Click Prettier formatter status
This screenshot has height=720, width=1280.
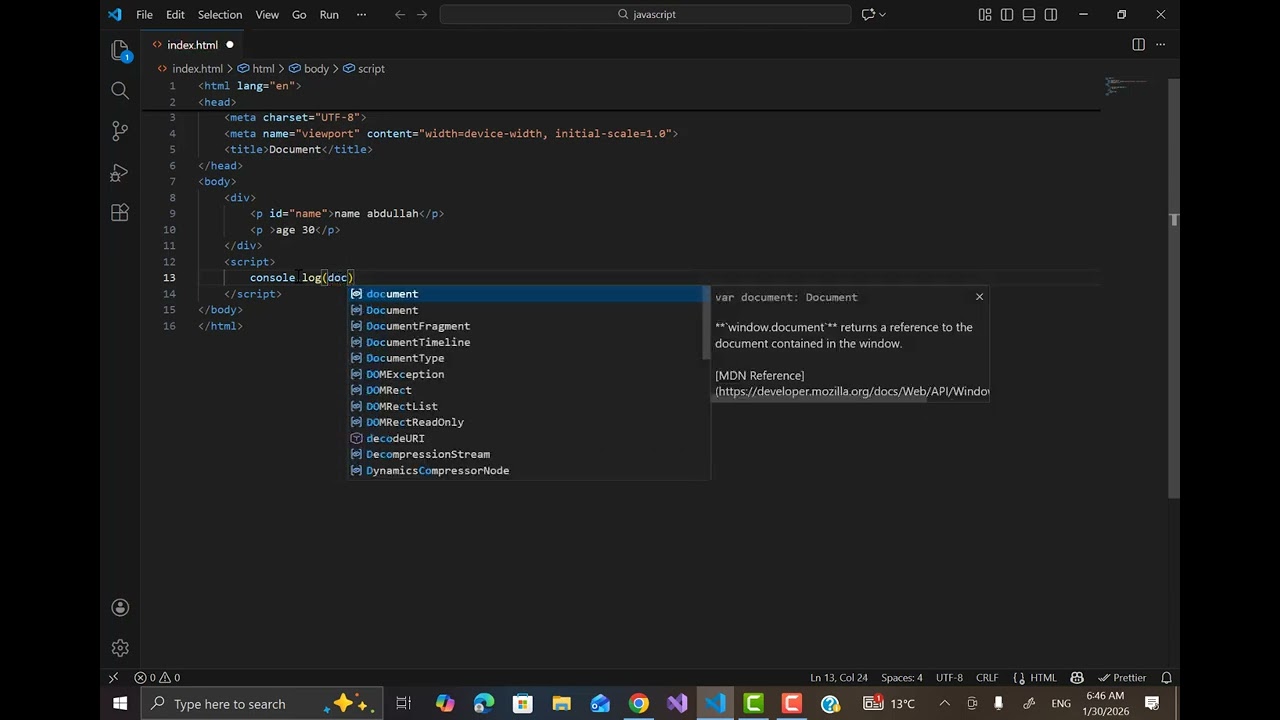pyautogui.click(x=1122, y=677)
